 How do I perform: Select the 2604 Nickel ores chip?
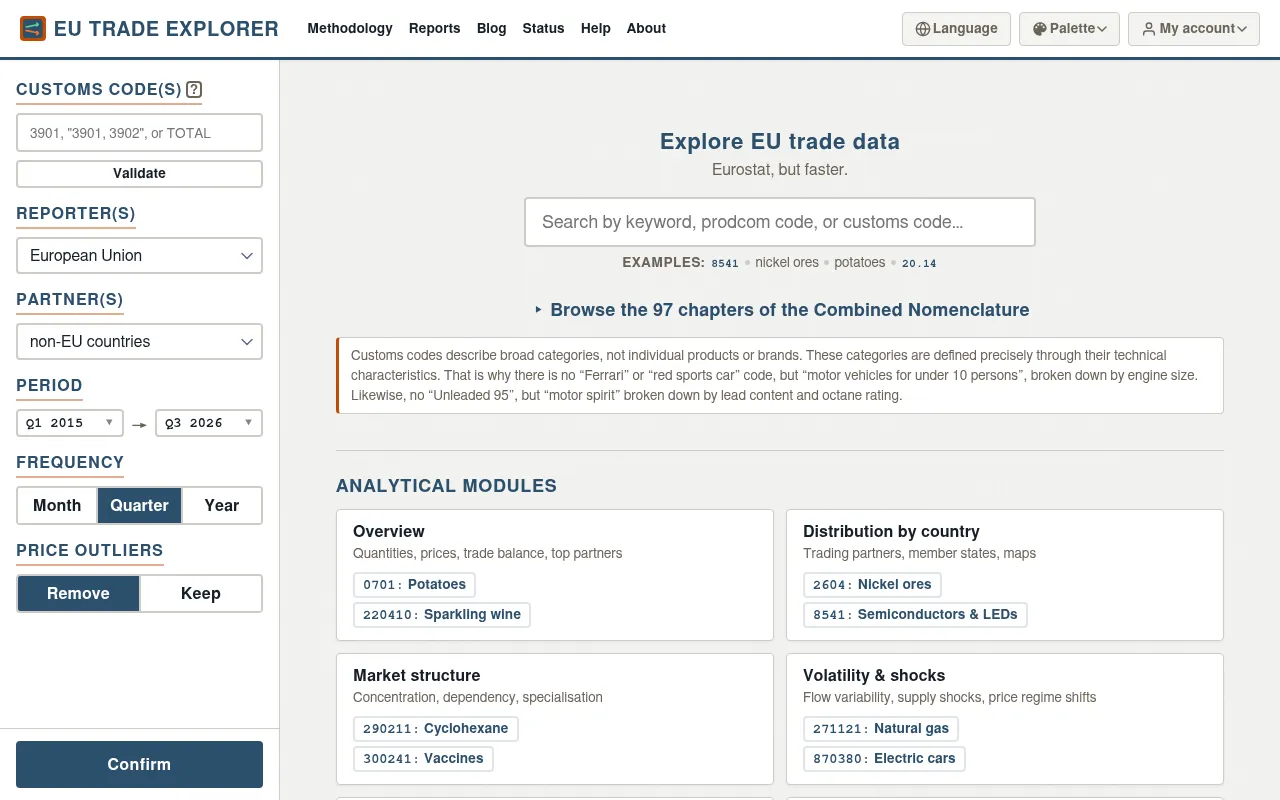872,585
